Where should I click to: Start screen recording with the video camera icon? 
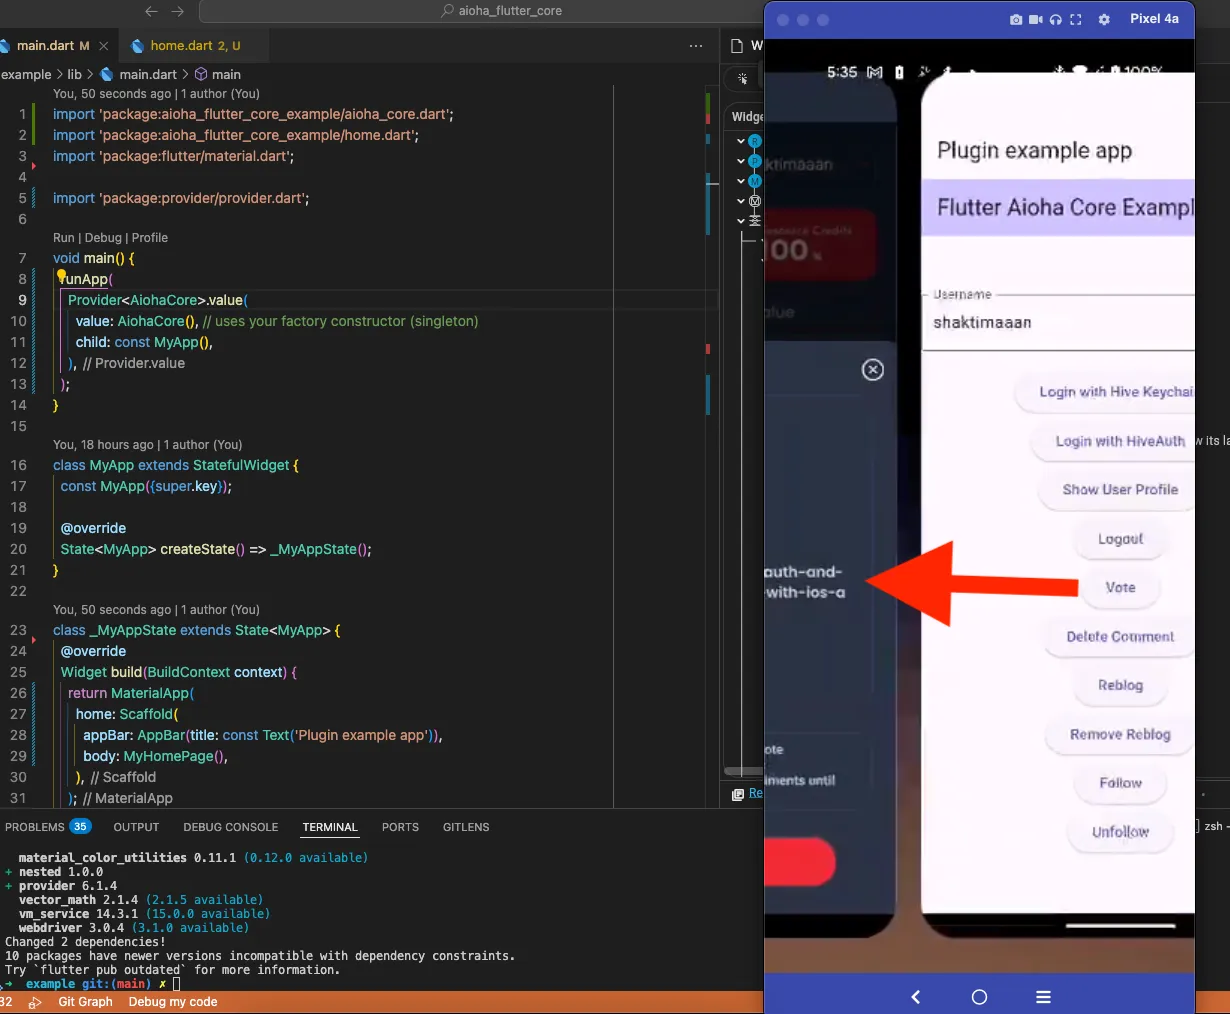pyautogui.click(x=1036, y=20)
